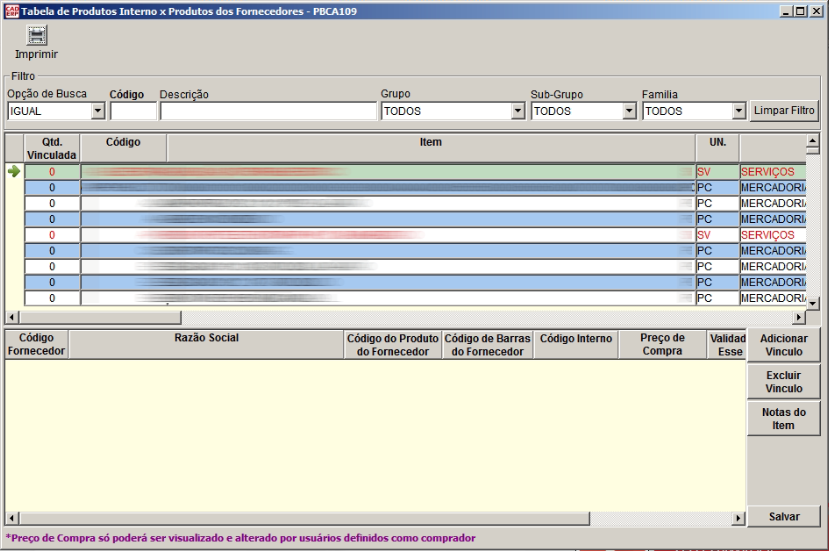Open the Sub-Grupo dropdown arrow
This screenshot has height=551, width=829.
(x=629, y=111)
